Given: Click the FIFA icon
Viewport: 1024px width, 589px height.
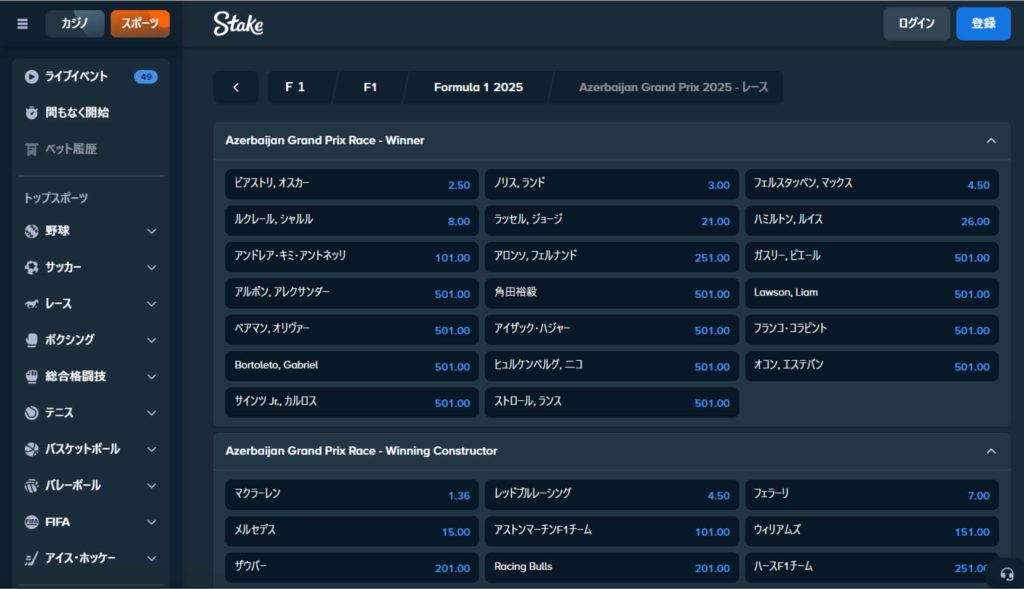Looking at the screenshot, I should (31, 522).
